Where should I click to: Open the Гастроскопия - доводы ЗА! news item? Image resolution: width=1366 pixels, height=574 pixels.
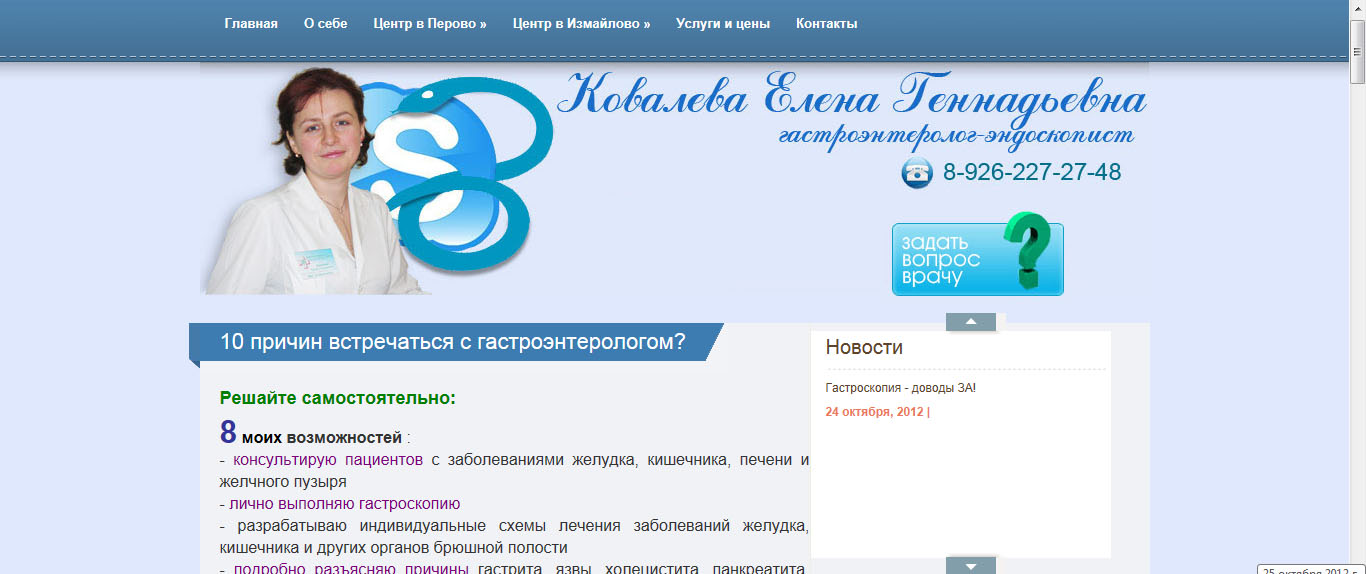[x=901, y=388]
